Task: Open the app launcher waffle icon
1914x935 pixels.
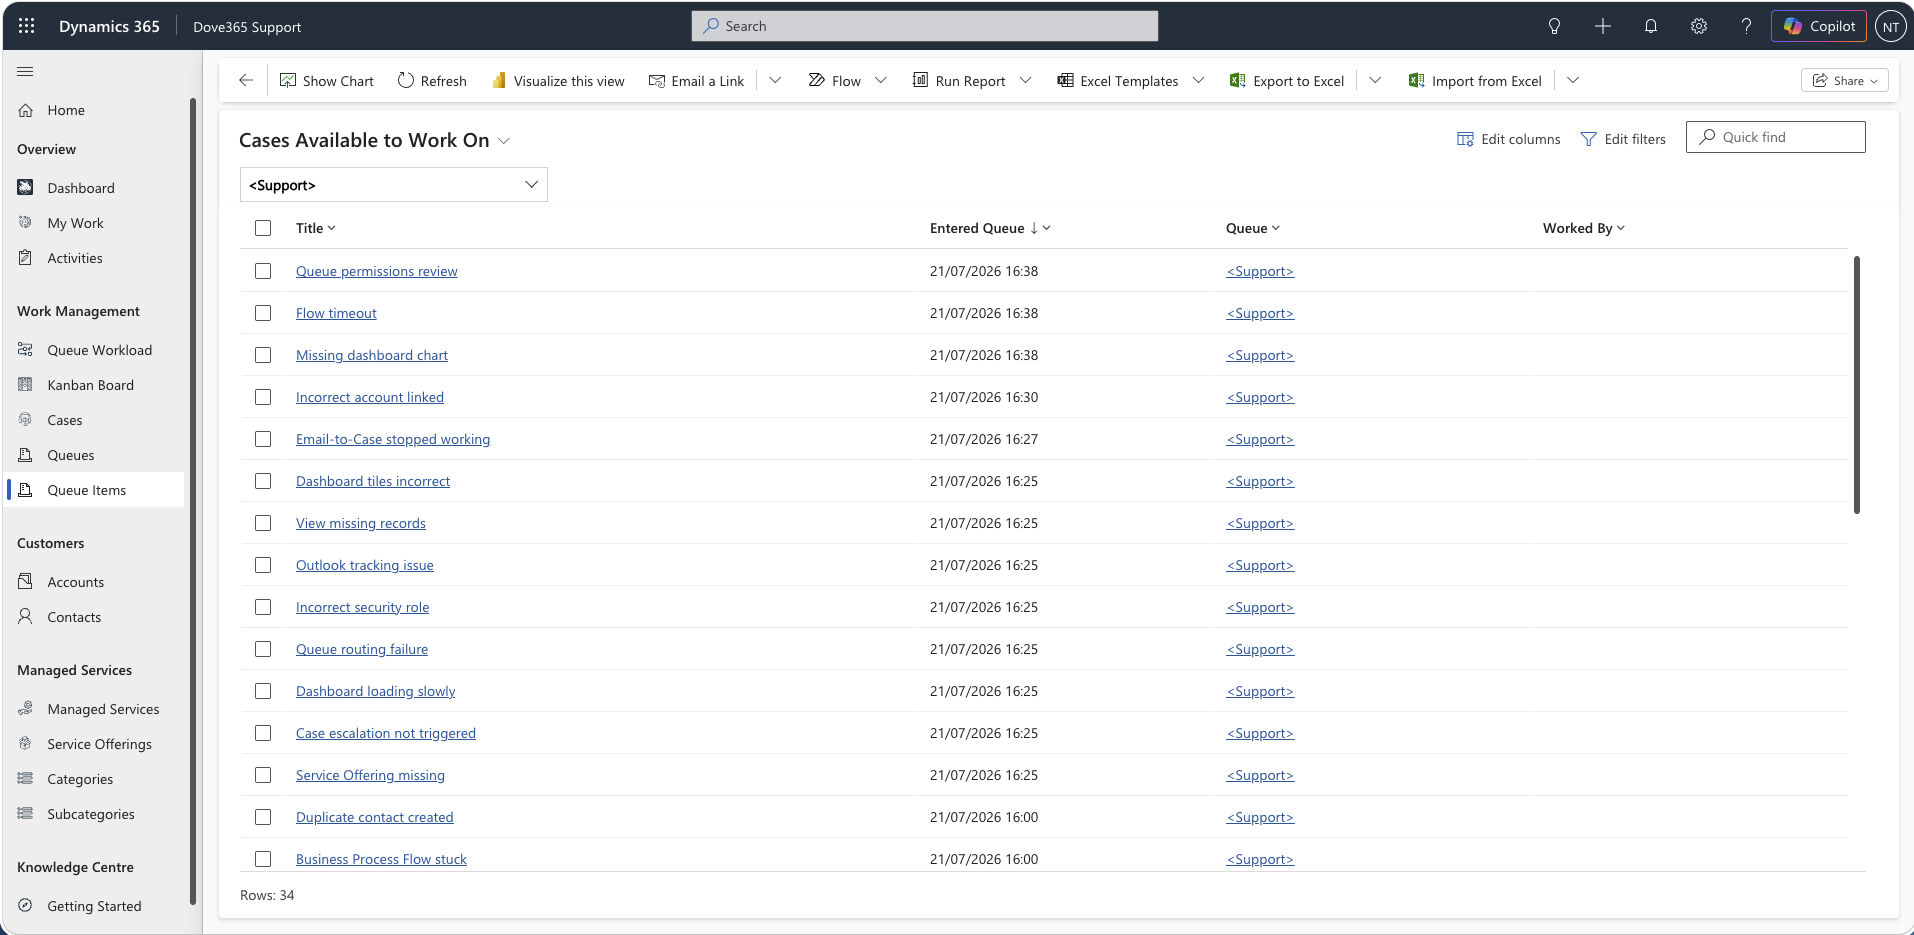Action: pyautogui.click(x=27, y=26)
